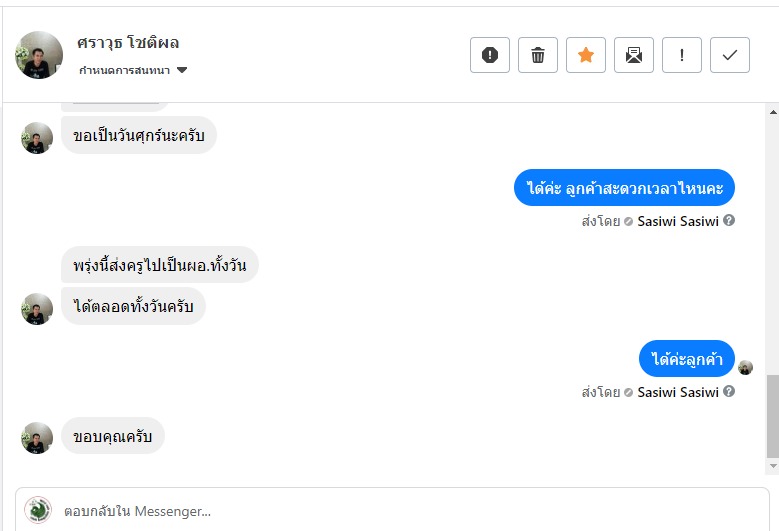Delete conversation using the trash icon
The image size is (779, 531).
tap(538, 55)
